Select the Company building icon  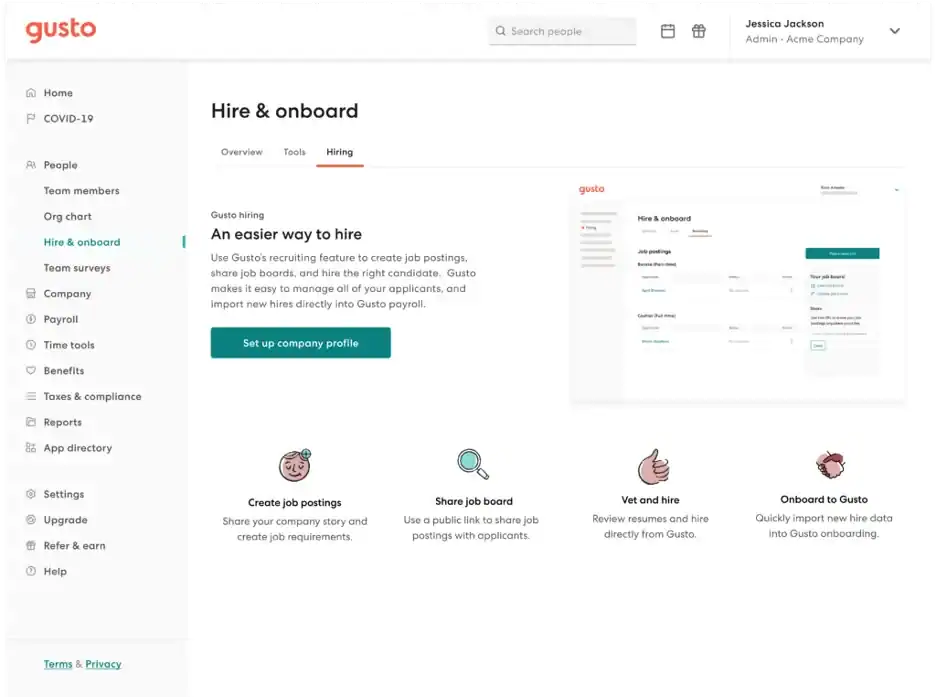pos(32,293)
